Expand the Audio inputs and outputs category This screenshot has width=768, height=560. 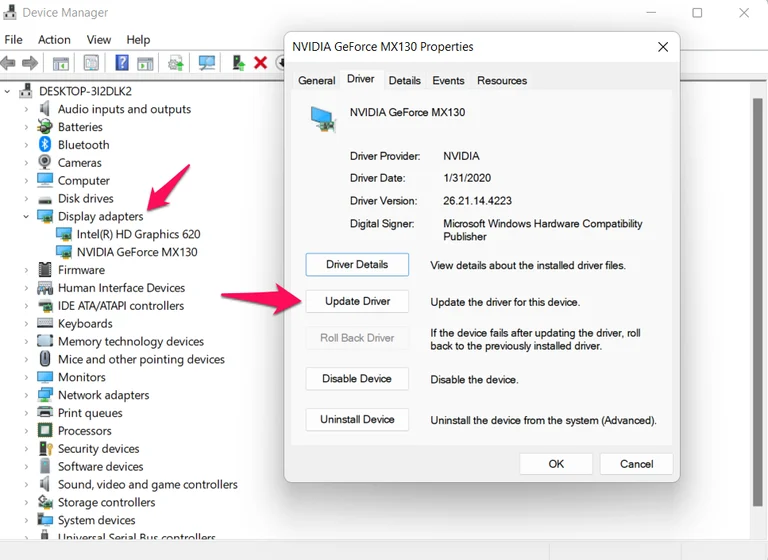(x=26, y=109)
